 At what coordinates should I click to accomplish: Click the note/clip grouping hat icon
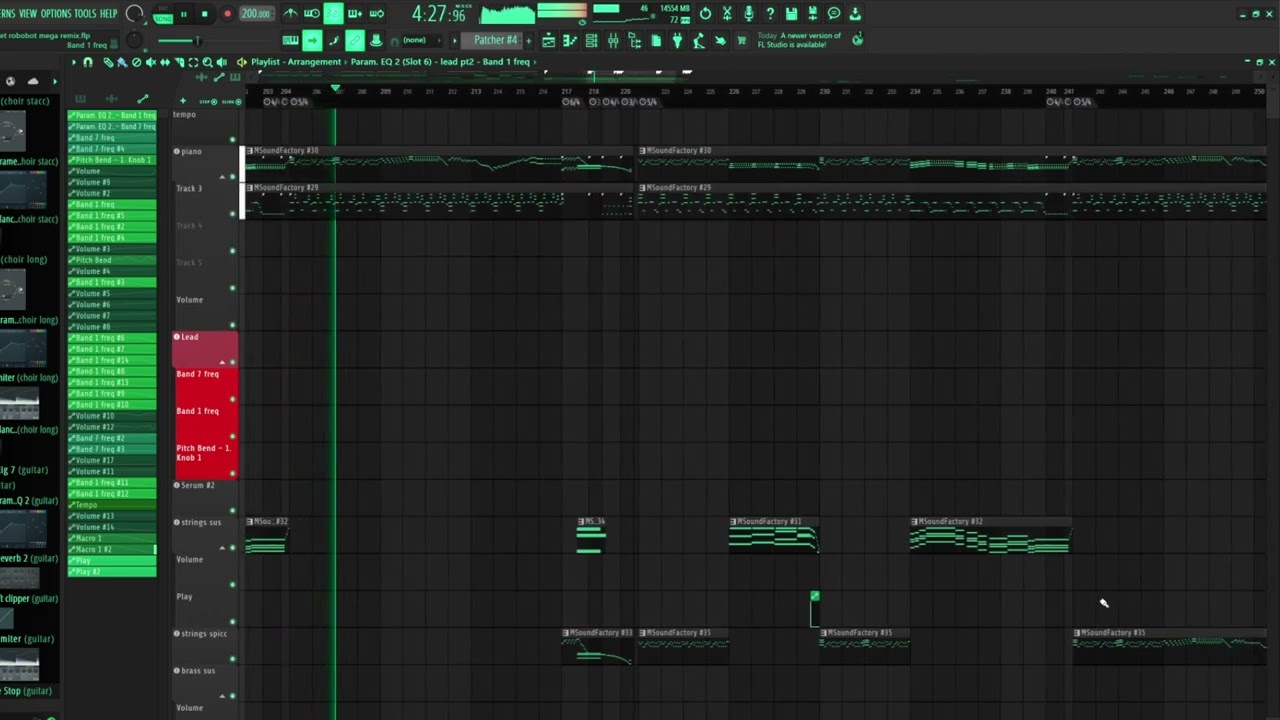[x=376, y=40]
